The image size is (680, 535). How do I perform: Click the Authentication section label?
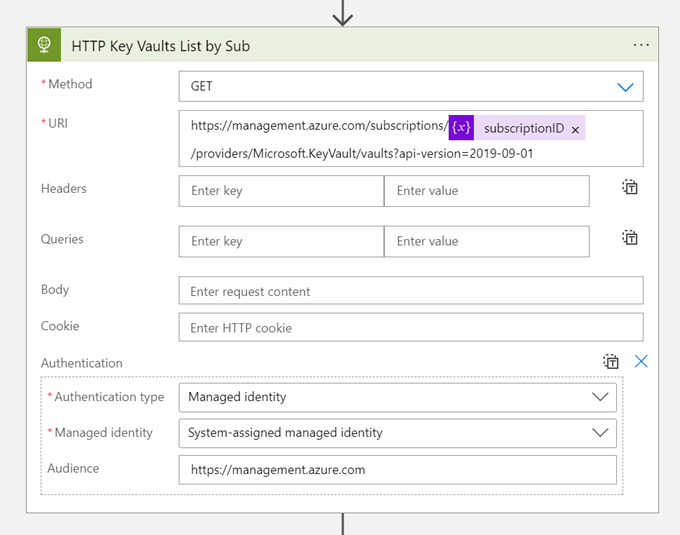[82, 363]
